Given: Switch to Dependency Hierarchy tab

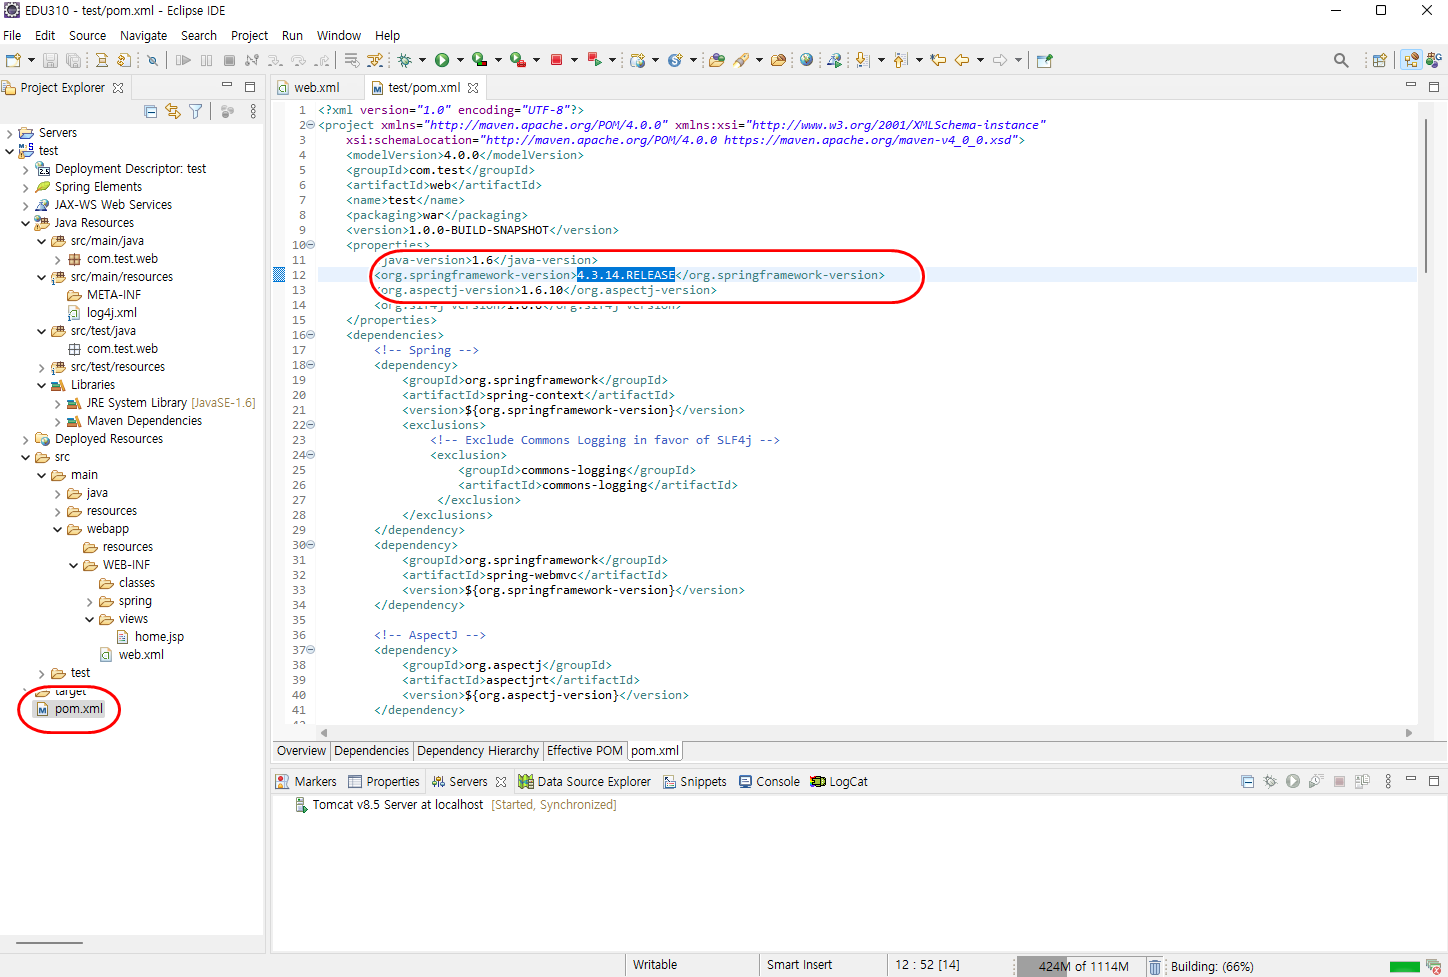Looking at the screenshot, I should (477, 751).
